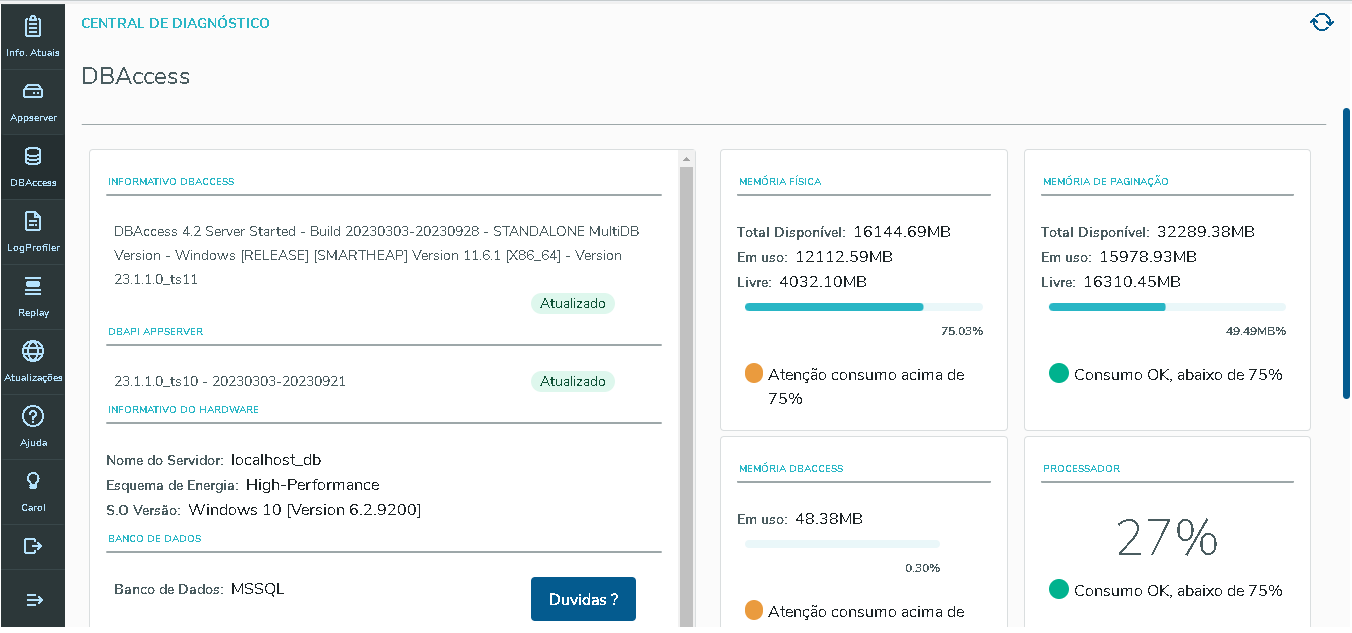Image resolution: width=1352 pixels, height=633 pixels.
Task: Click the 49.49MB% label
Action: (1256, 331)
